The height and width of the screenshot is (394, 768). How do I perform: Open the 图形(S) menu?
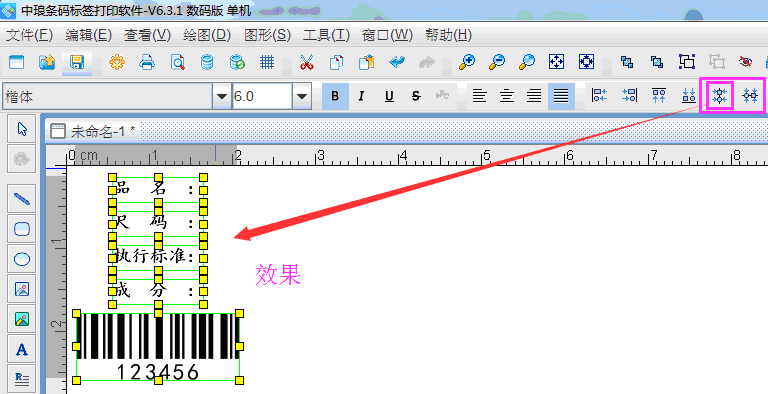(267, 35)
